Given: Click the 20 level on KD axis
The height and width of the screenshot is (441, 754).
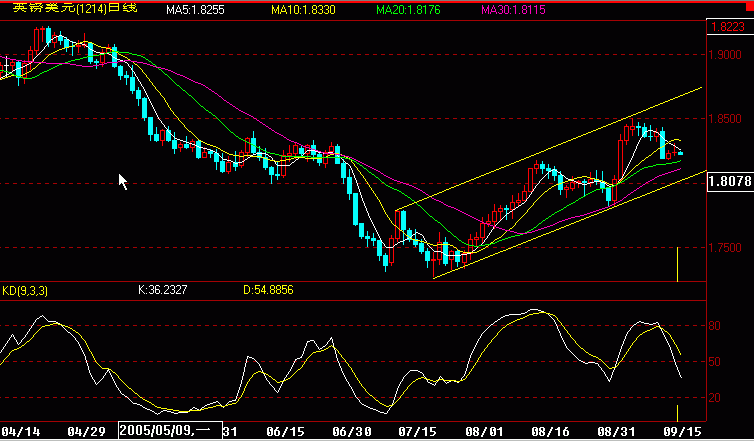Looking at the screenshot, I should click(715, 398).
